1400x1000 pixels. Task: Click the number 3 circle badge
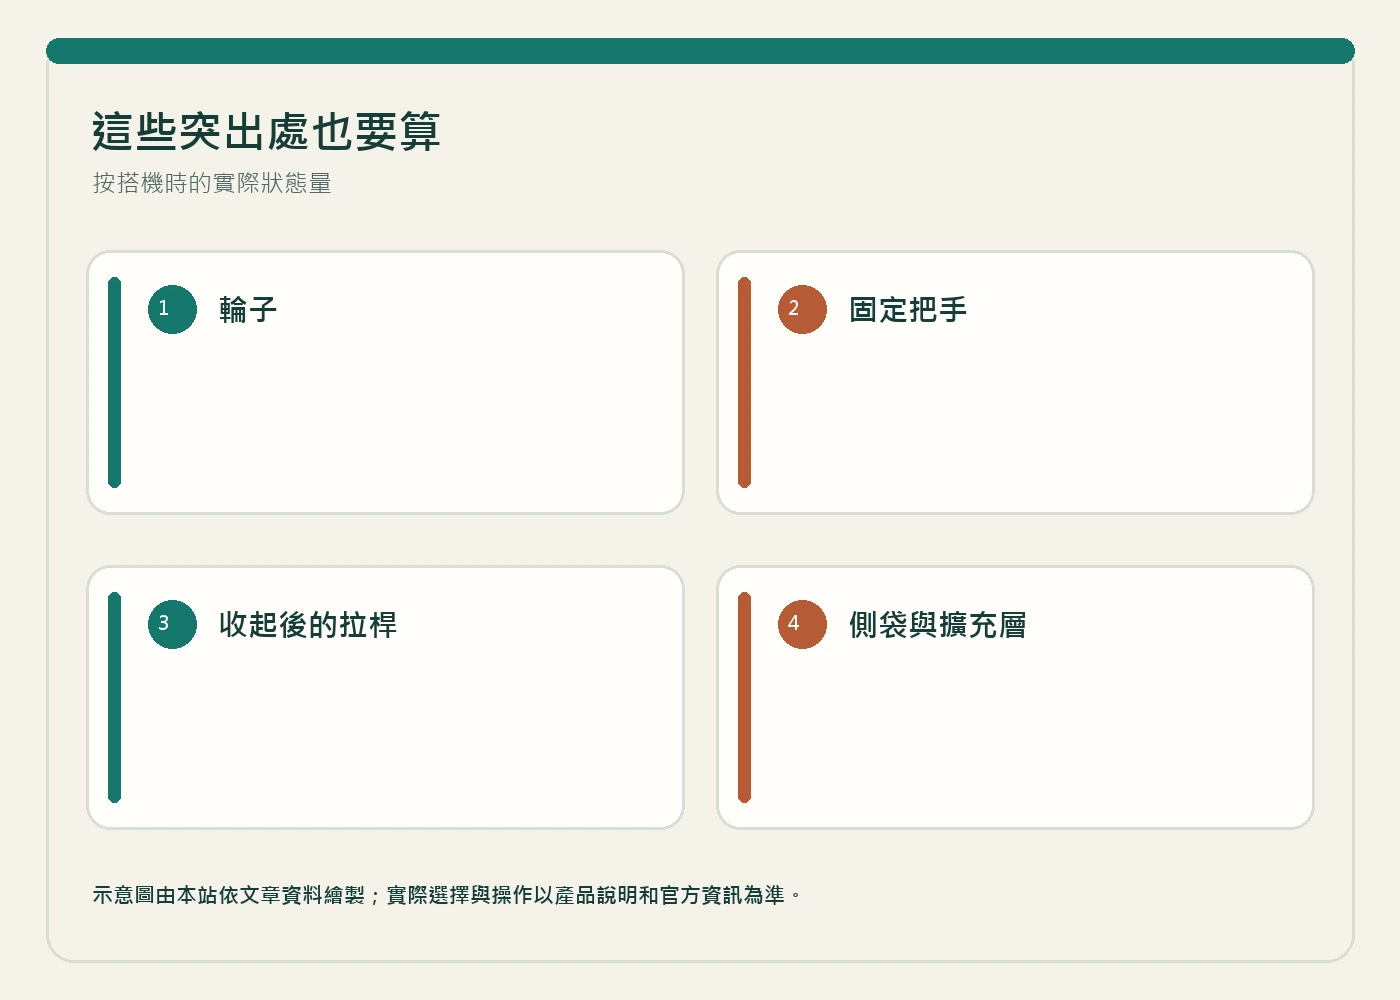(x=172, y=624)
